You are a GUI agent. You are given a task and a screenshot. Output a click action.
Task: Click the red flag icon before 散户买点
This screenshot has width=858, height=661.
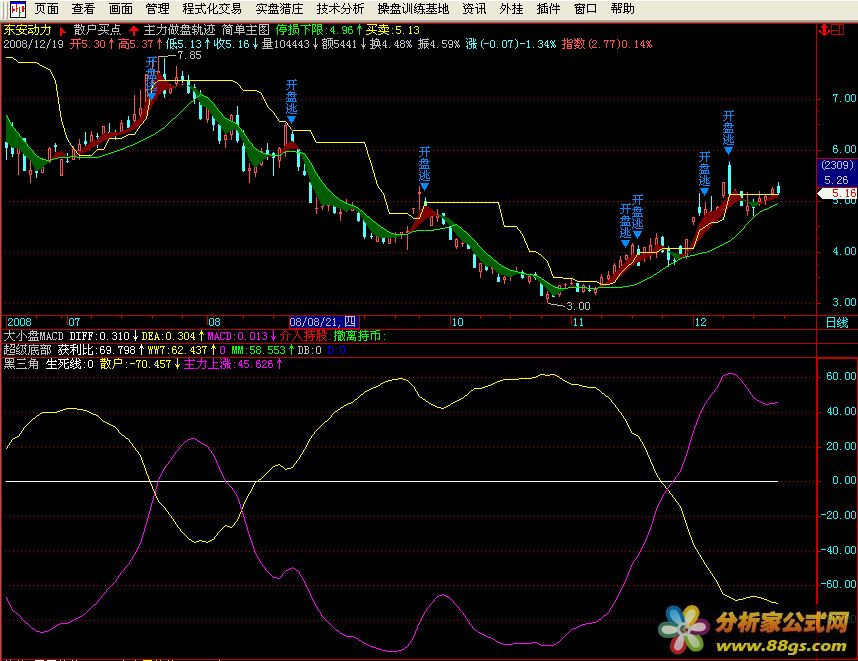tap(63, 31)
